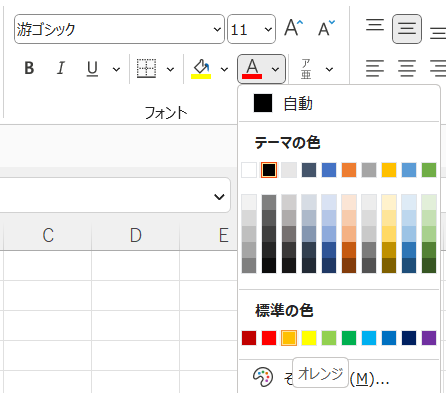Viewport: 446px width, 393px height.
Task: Select center text align icon
Action: click(407, 68)
